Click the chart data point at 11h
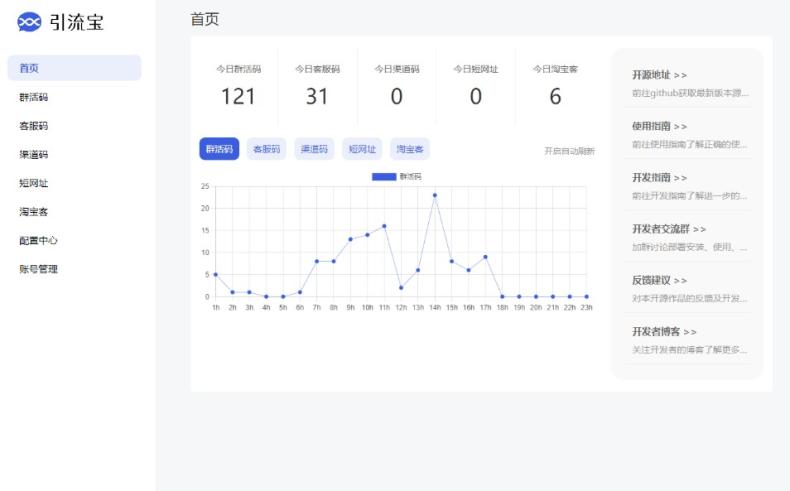The width and height of the screenshot is (790, 491). click(x=384, y=227)
